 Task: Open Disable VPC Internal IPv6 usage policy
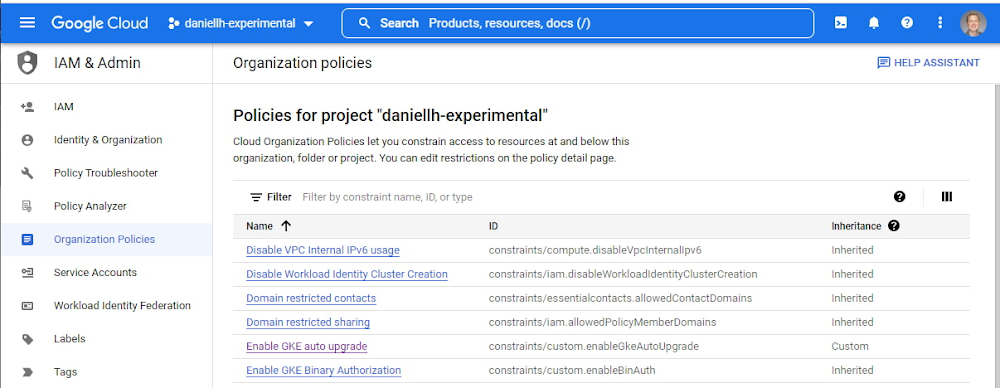(x=323, y=250)
